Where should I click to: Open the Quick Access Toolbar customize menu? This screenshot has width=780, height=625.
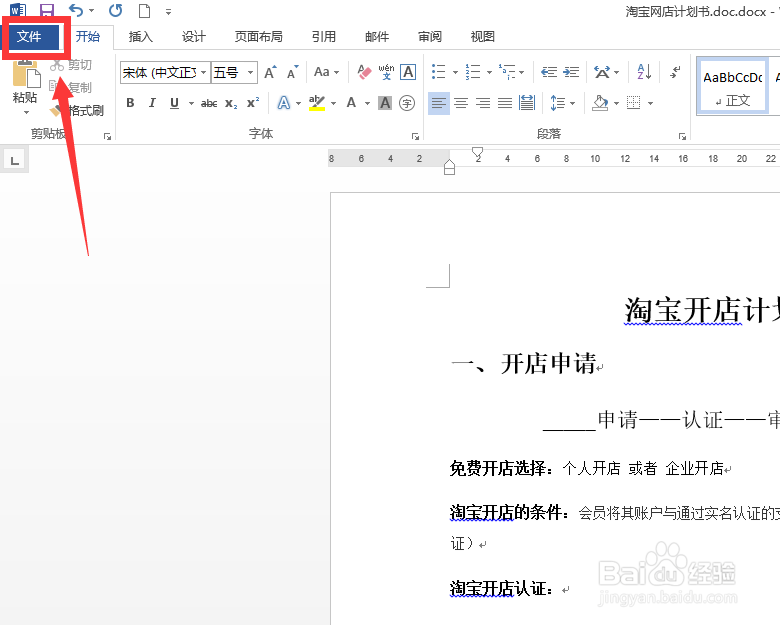coord(168,11)
